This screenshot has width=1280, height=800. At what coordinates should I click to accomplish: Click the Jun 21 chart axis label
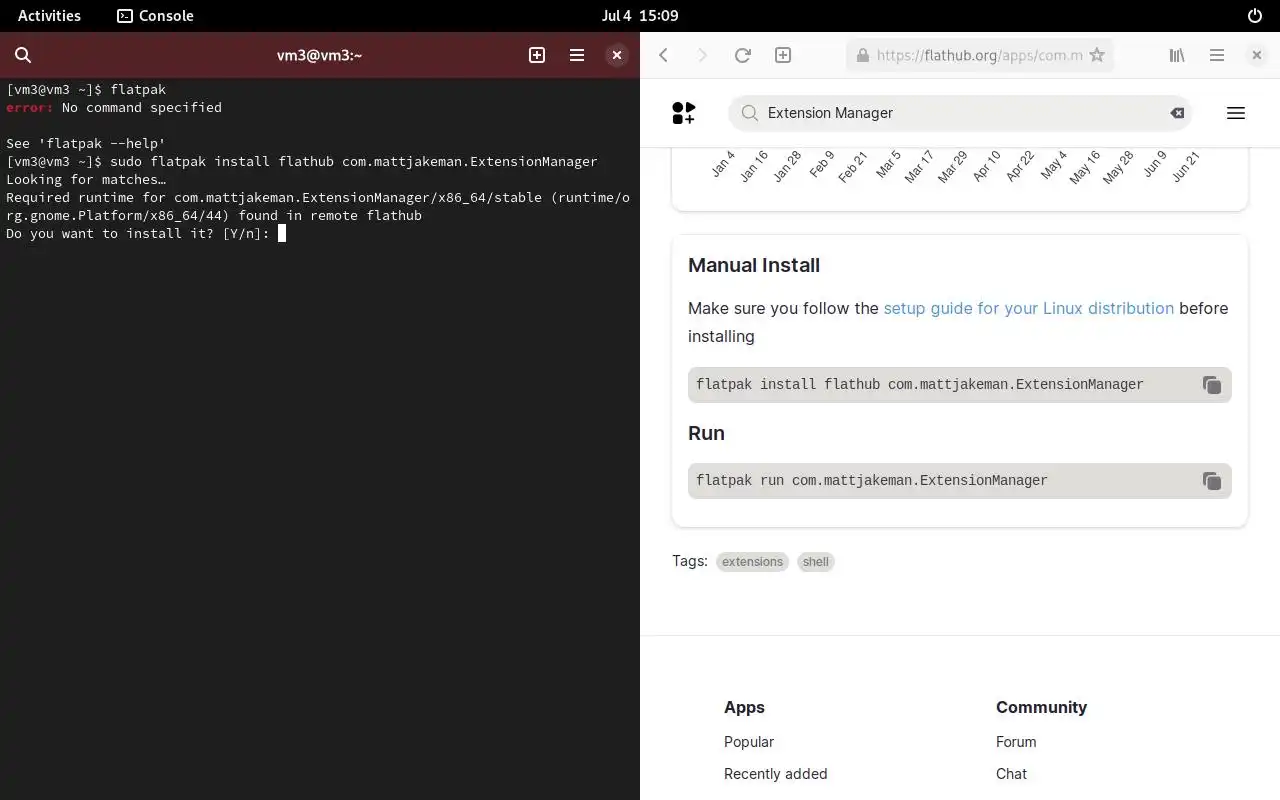1186,166
